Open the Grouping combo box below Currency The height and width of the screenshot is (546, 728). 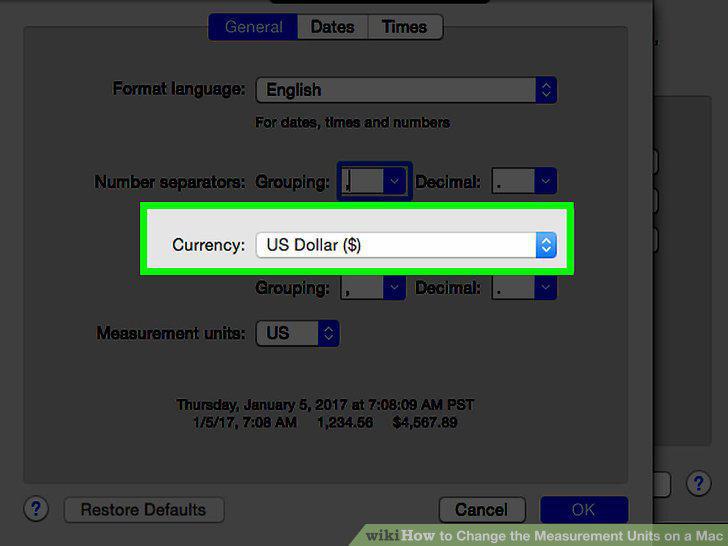pos(373,288)
